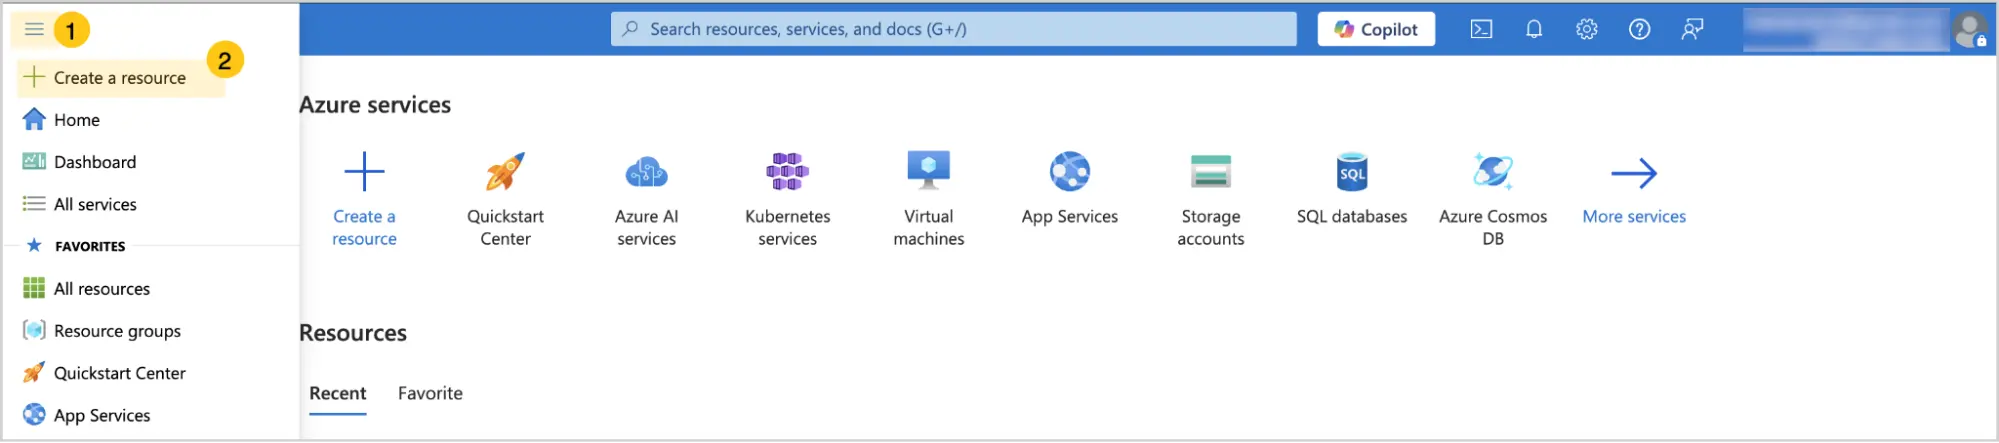The width and height of the screenshot is (1999, 443).
Task: Open the Storage accounts icon
Action: pos(1211,171)
